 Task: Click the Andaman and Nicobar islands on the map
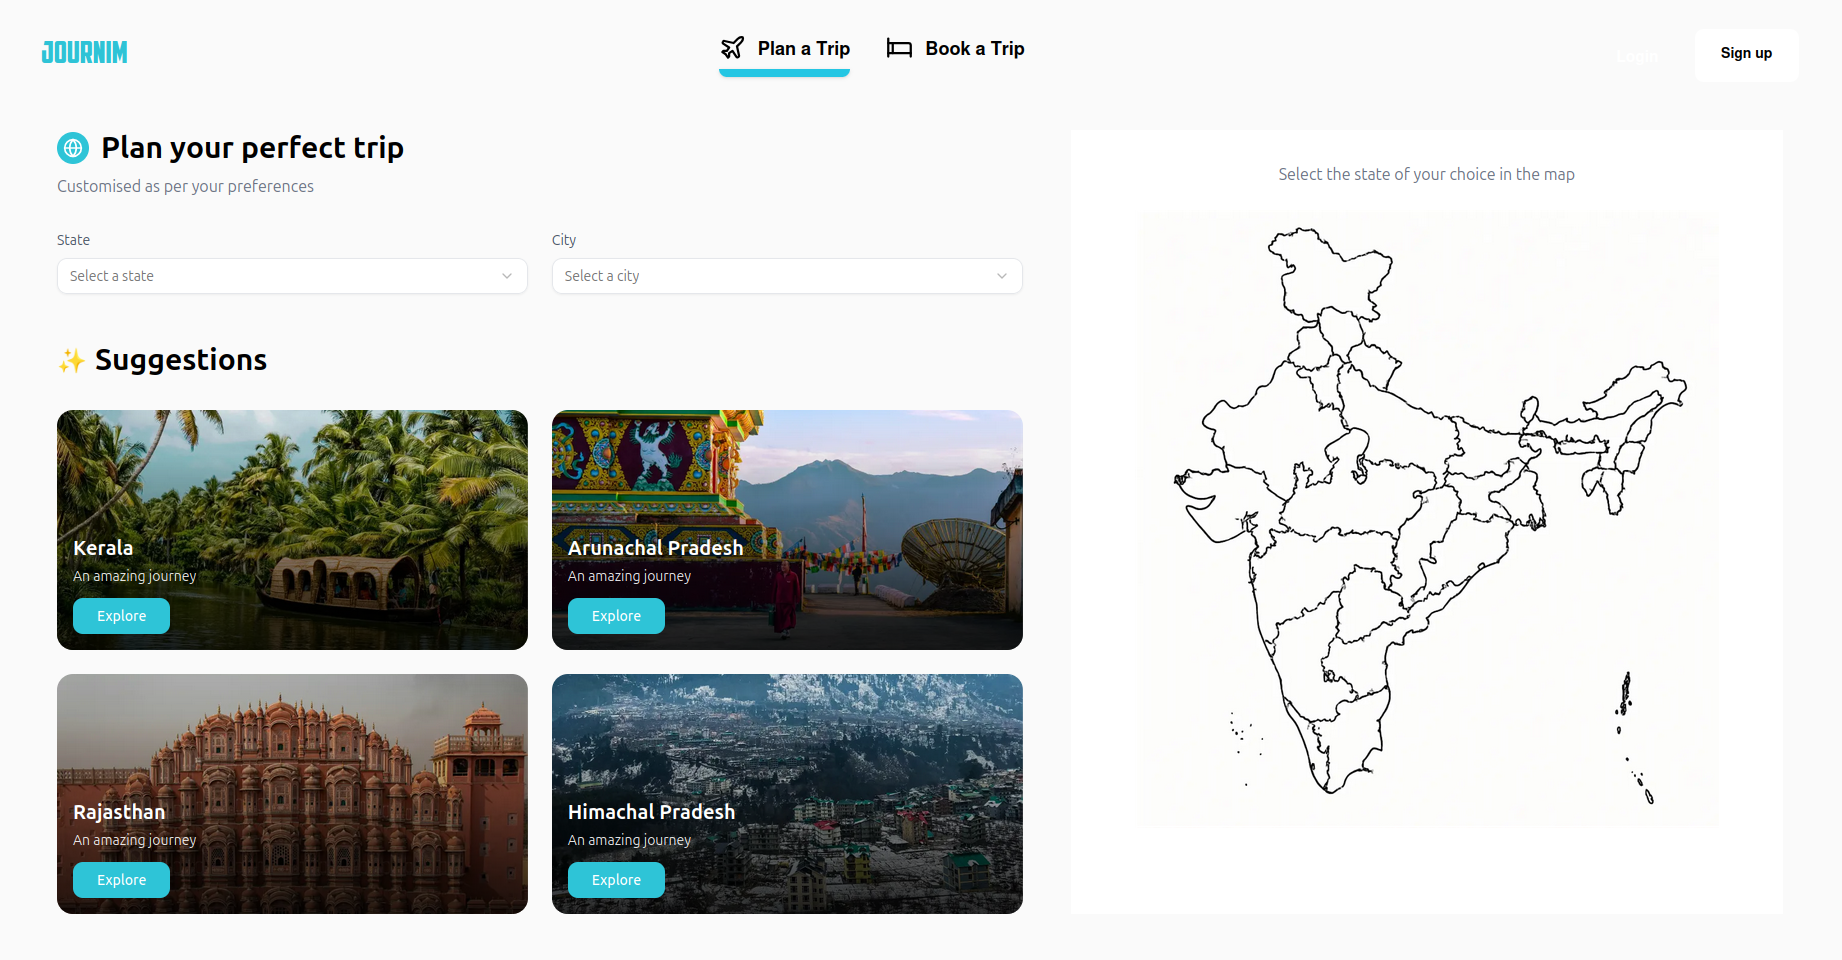(1625, 694)
